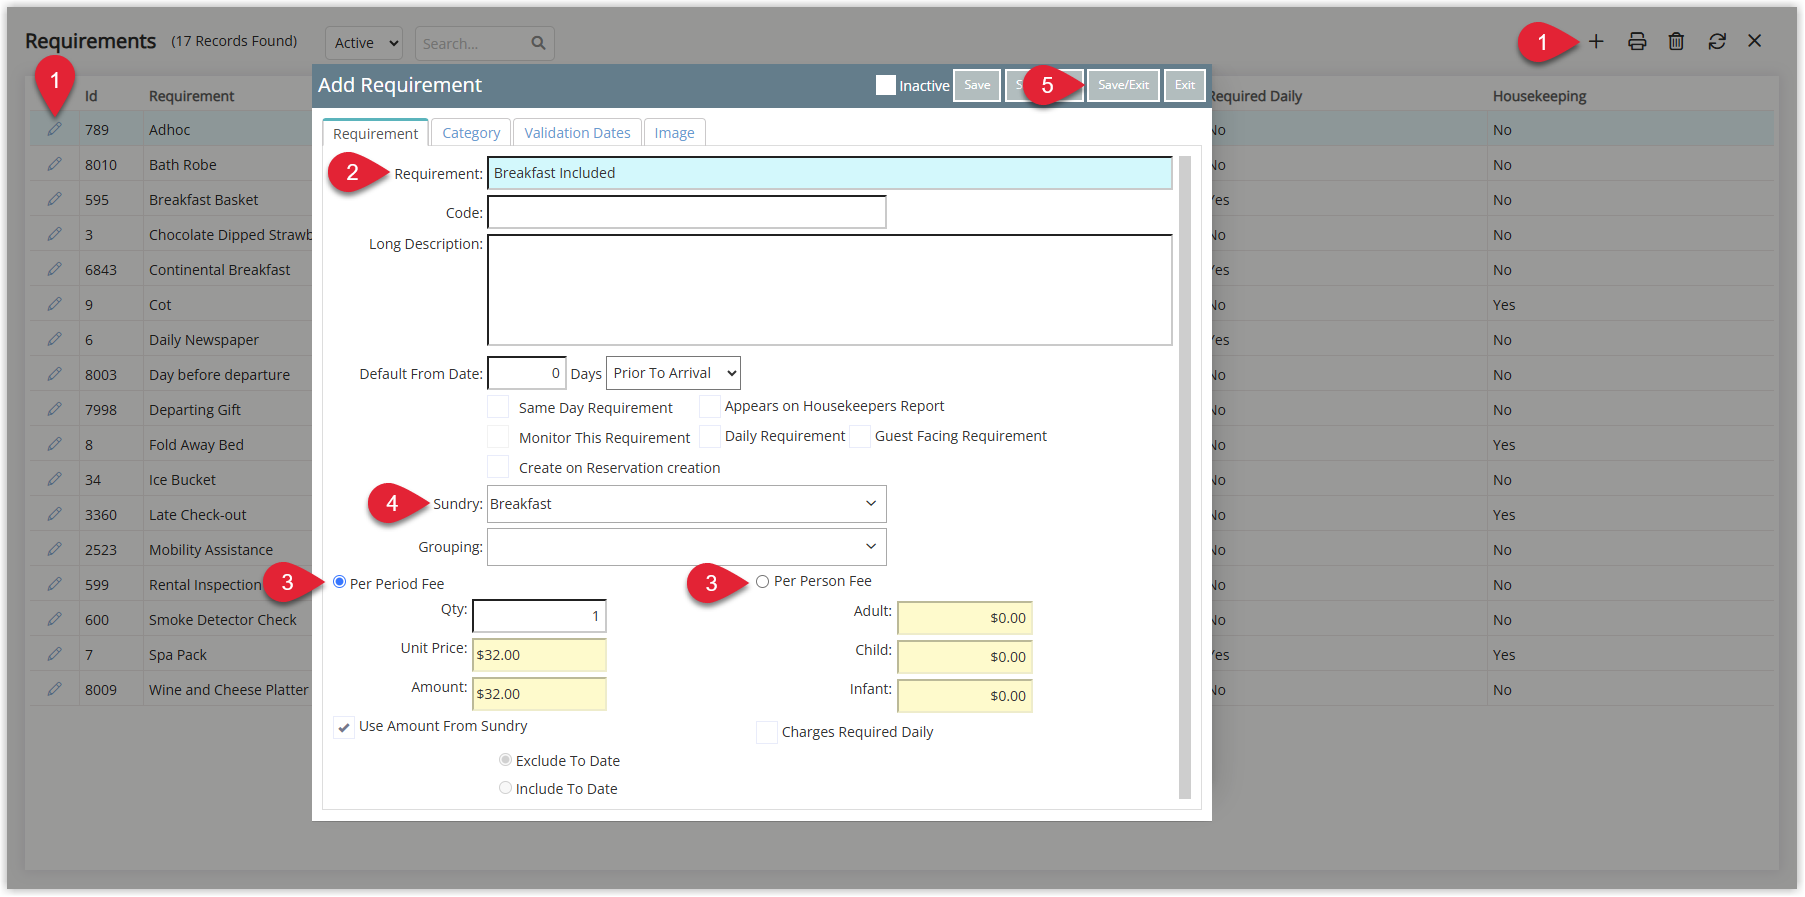Choose Exclude To Date radio button
1805x897 pixels.
[x=505, y=760]
